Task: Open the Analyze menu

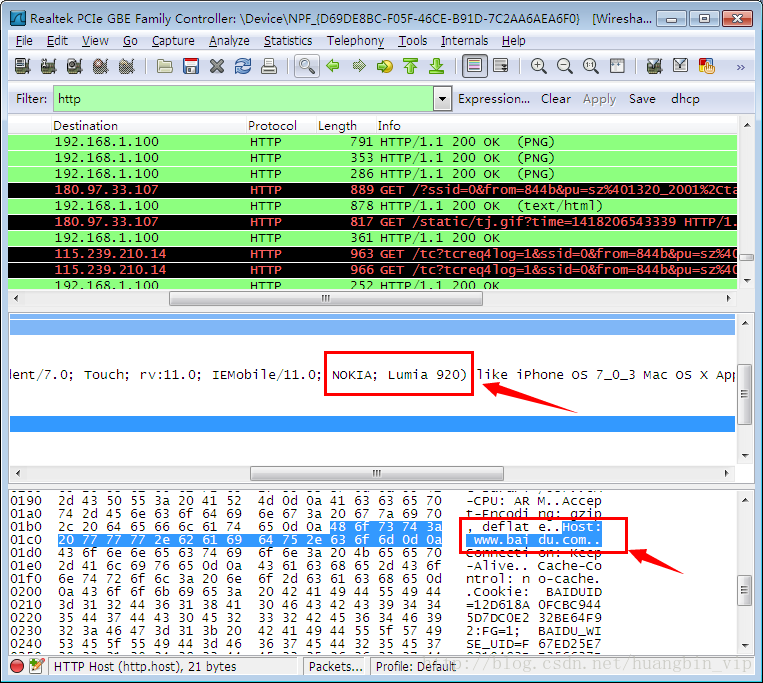Action: (x=229, y=41)
